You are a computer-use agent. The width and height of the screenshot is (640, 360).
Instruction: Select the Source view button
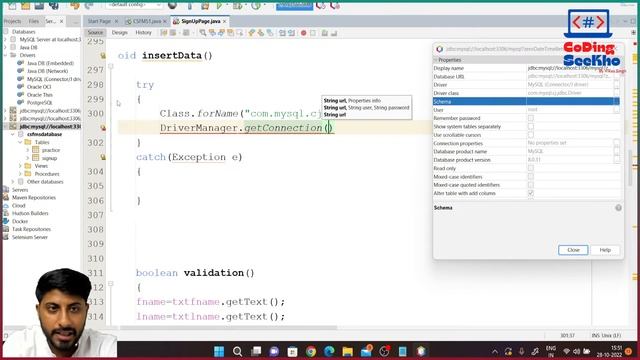[x=95, y=32]
